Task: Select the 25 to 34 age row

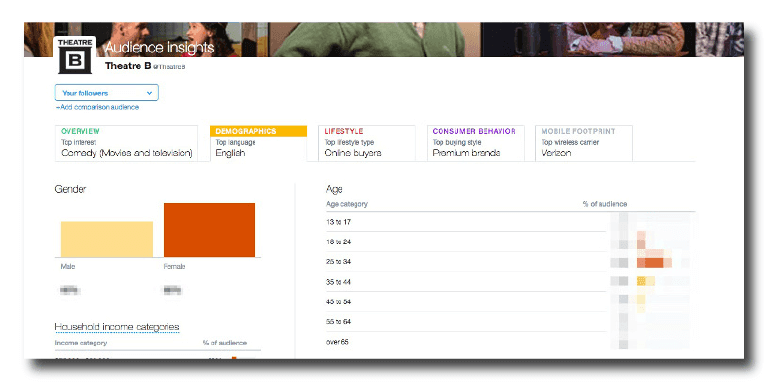Action: pos(511,262)
